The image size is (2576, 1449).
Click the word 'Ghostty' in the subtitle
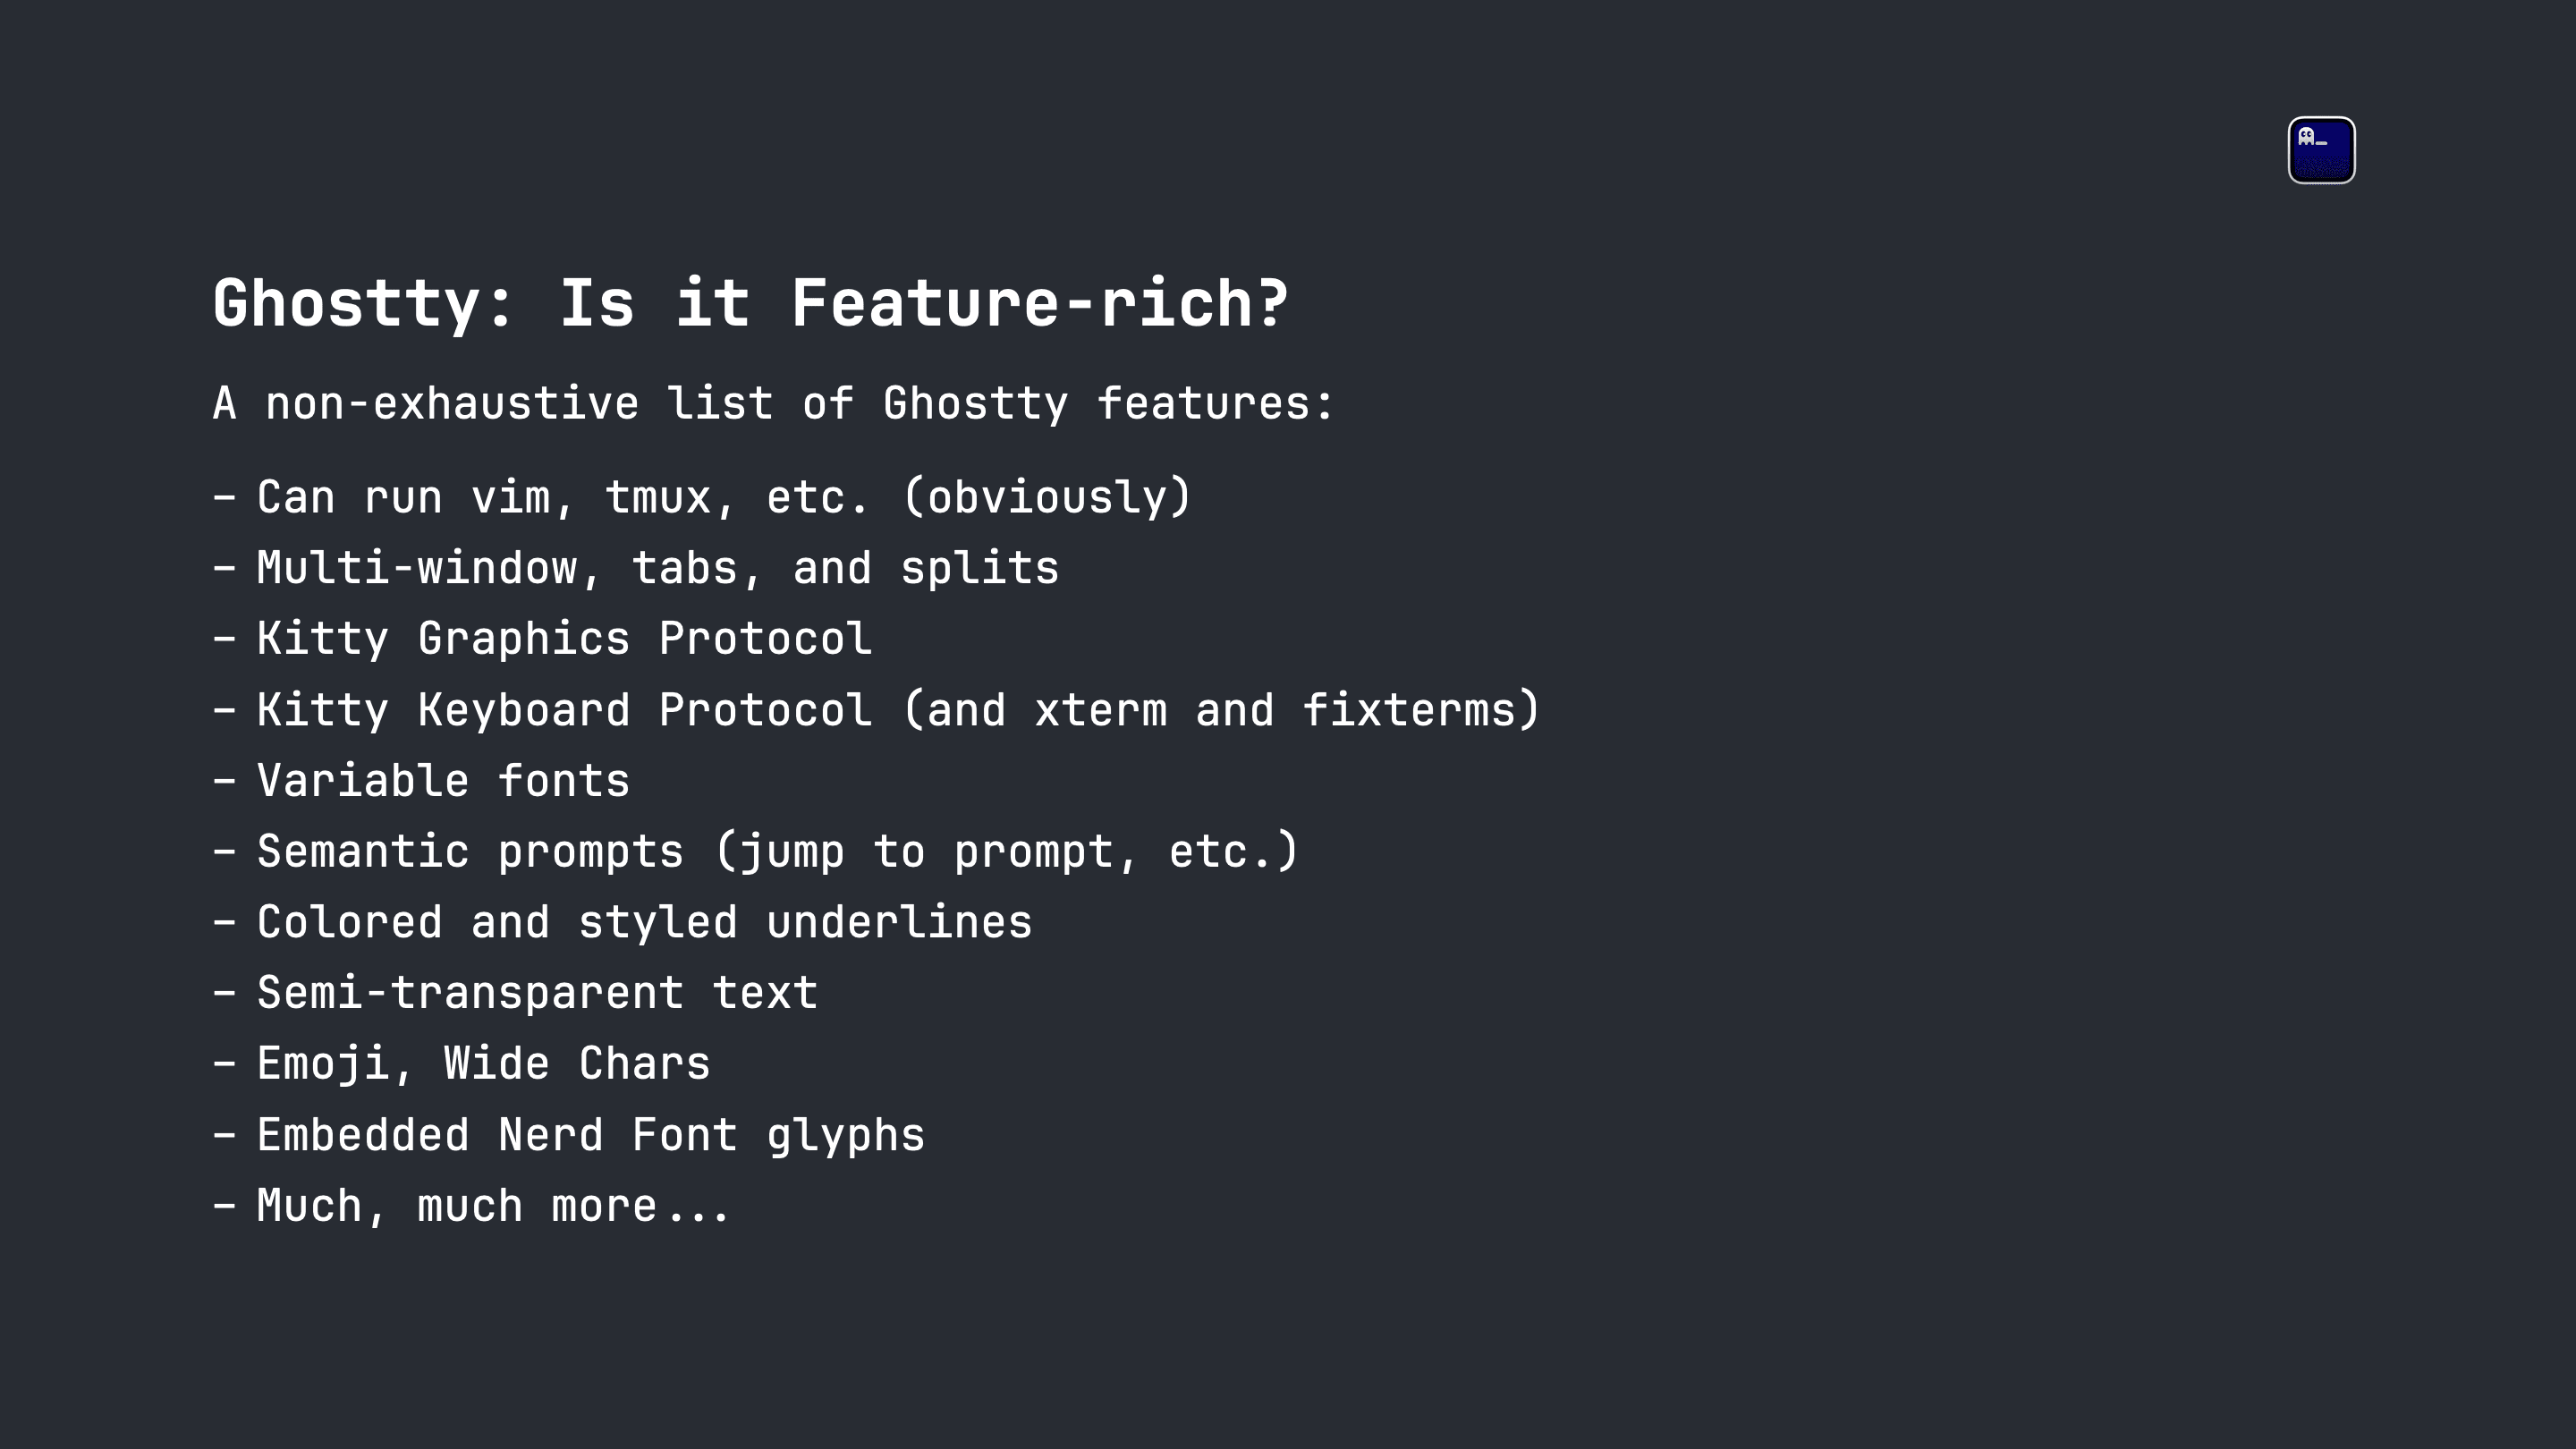975,404
